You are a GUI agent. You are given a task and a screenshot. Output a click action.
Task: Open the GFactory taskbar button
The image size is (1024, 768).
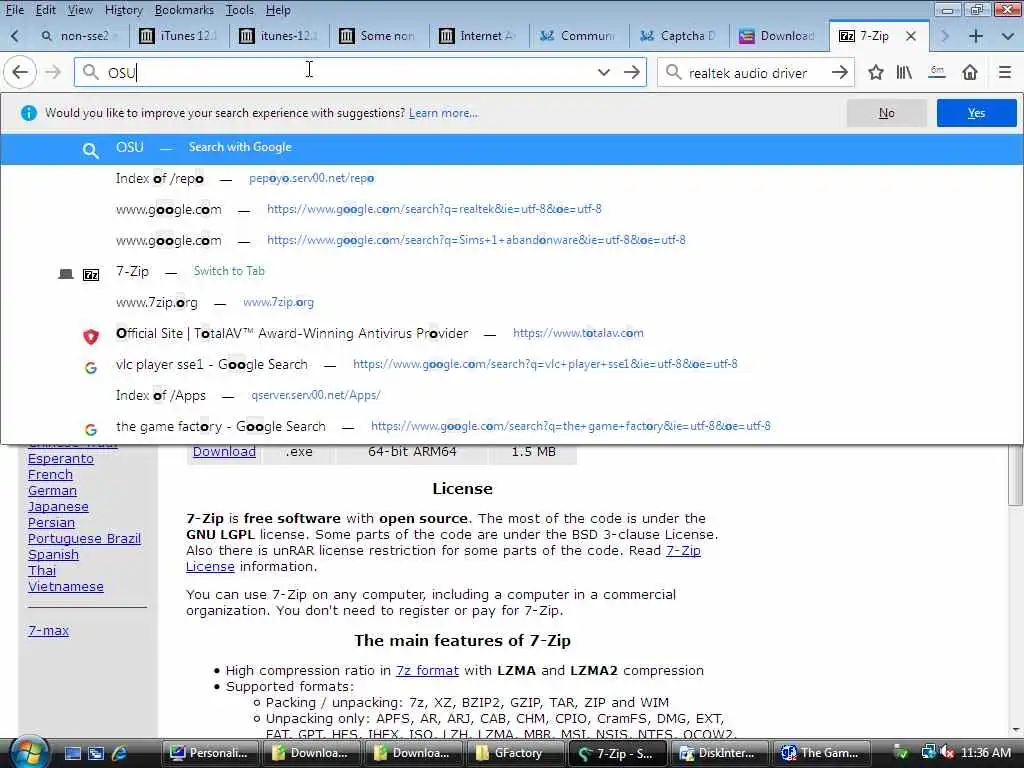[517, 753]
